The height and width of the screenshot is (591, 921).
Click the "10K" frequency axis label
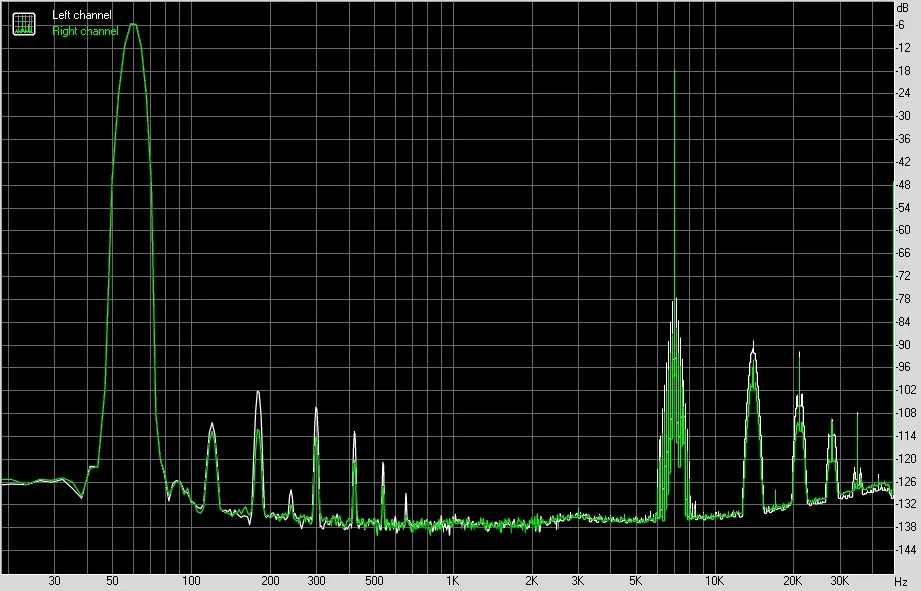[x=714, y=581]
